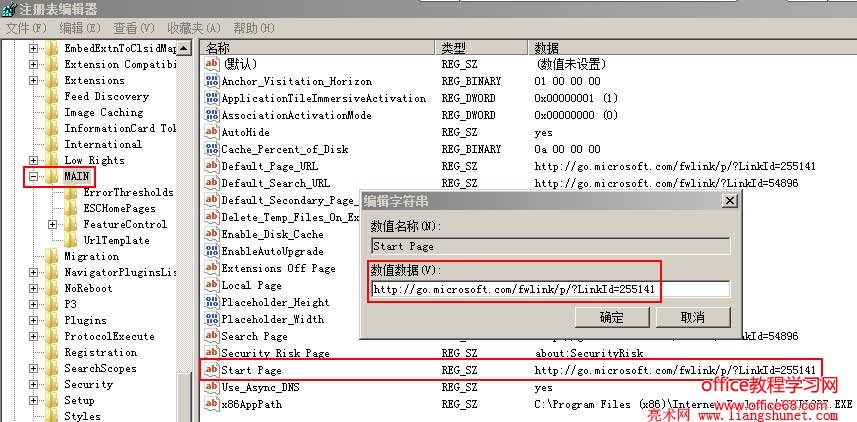This screenshot has height=422, width=857.
Task: Open the 查看(V) menu
Action: [x=134, y=27]
